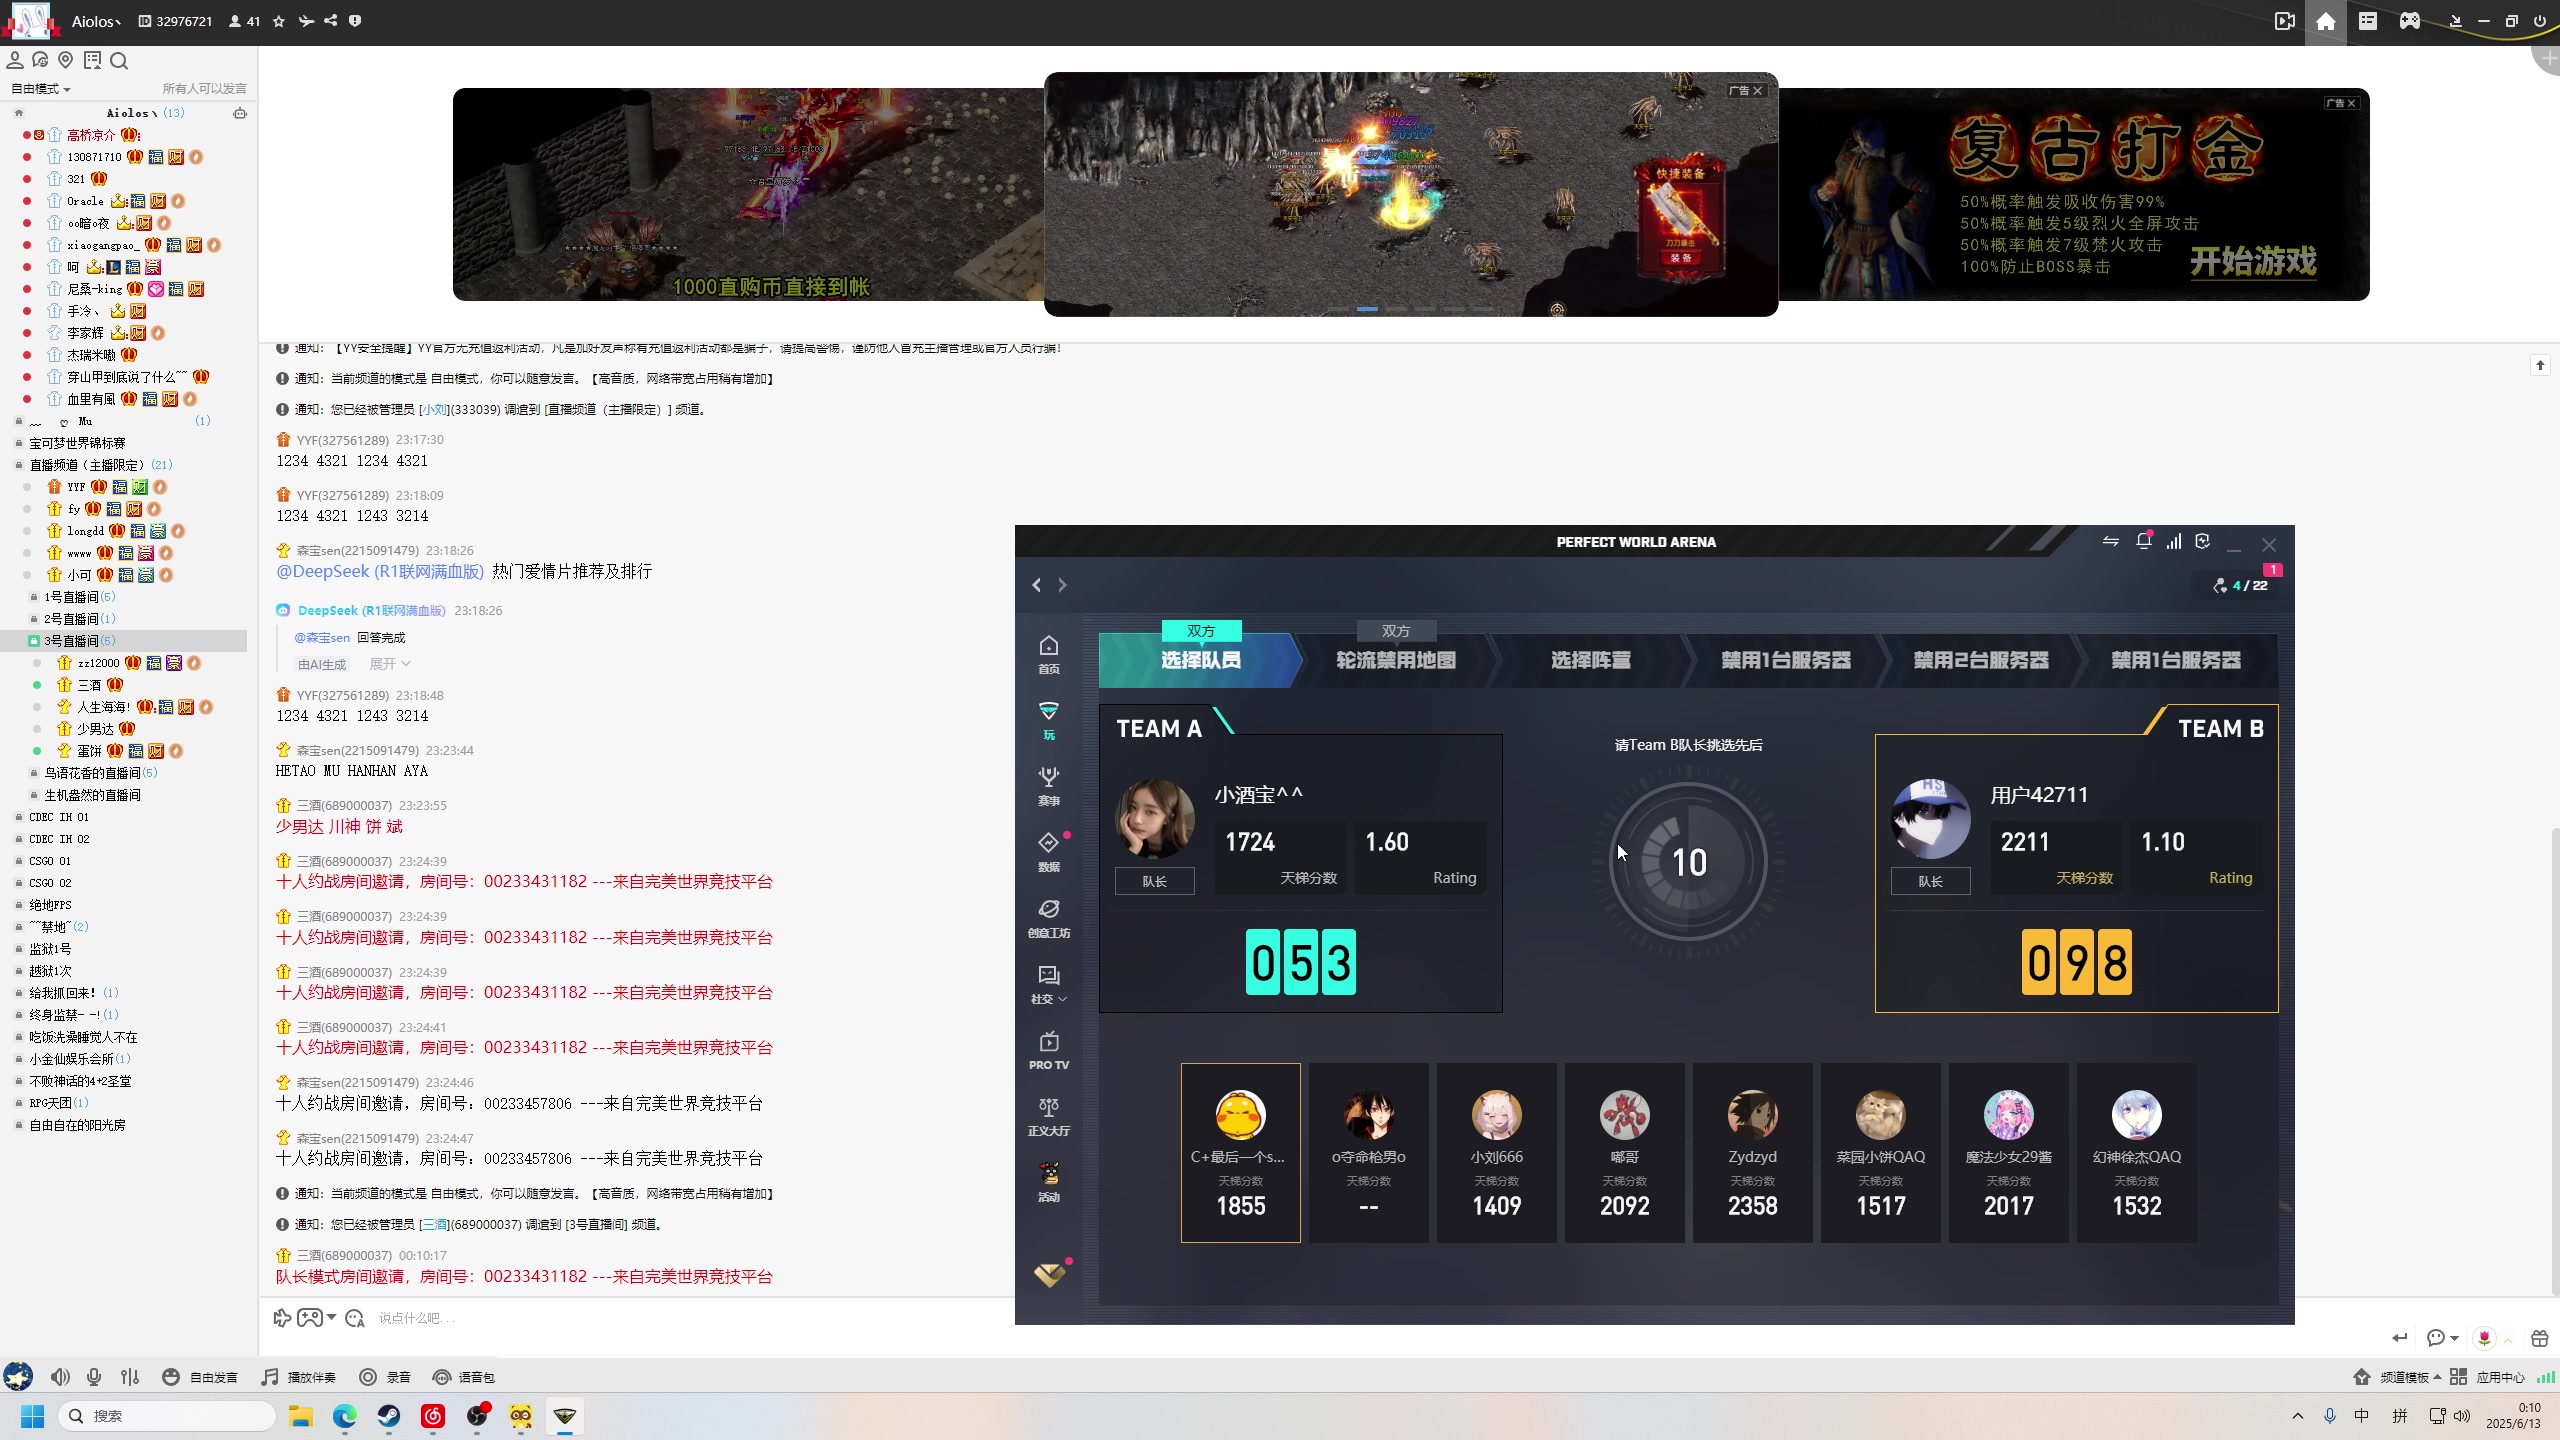This screenshot has width=2560, height=1440.
Task: Click the arena notification bell icon
Action: tap(2143, 541)
